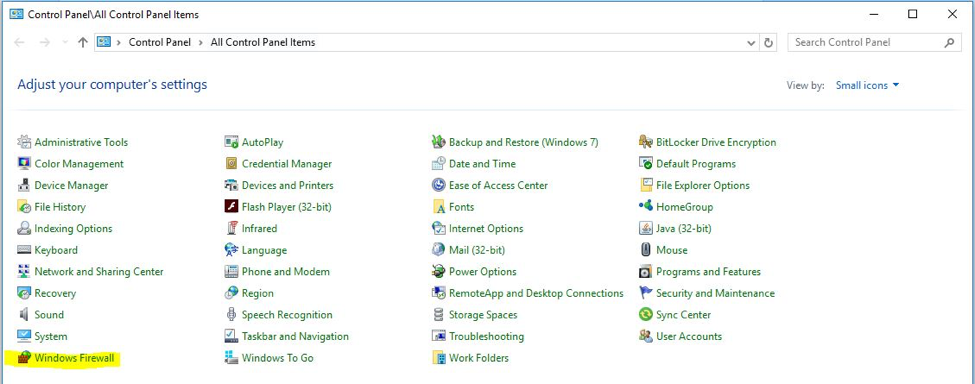The image size is (975, 384).
Task: Click the Device Manager icon
Action: (24, 185)
